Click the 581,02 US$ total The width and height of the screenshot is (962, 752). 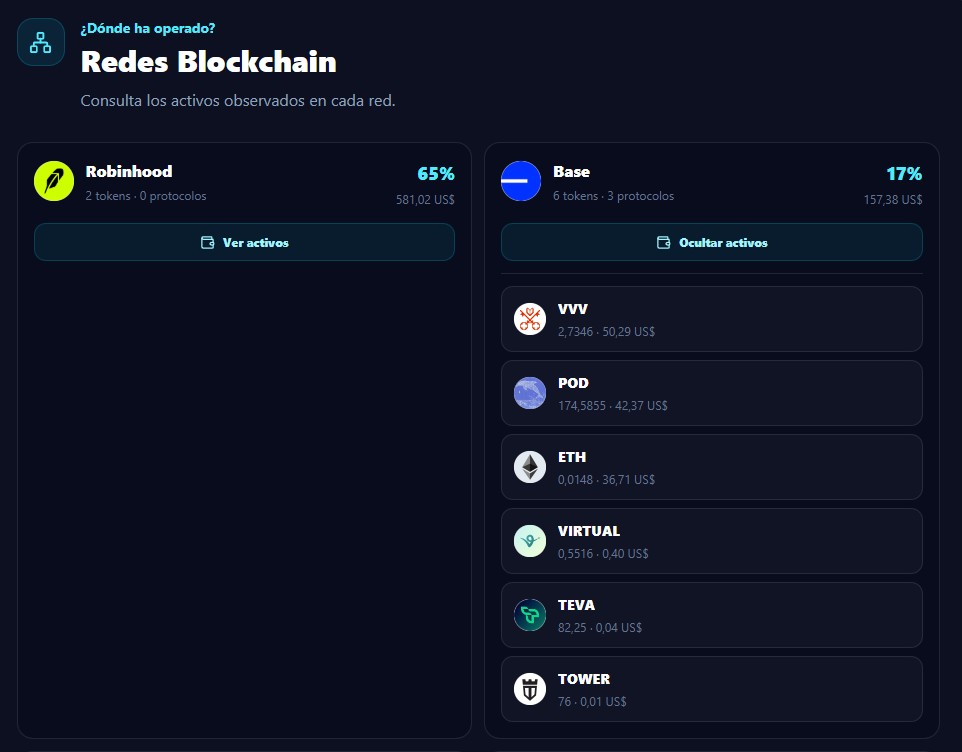coord(425,199)
